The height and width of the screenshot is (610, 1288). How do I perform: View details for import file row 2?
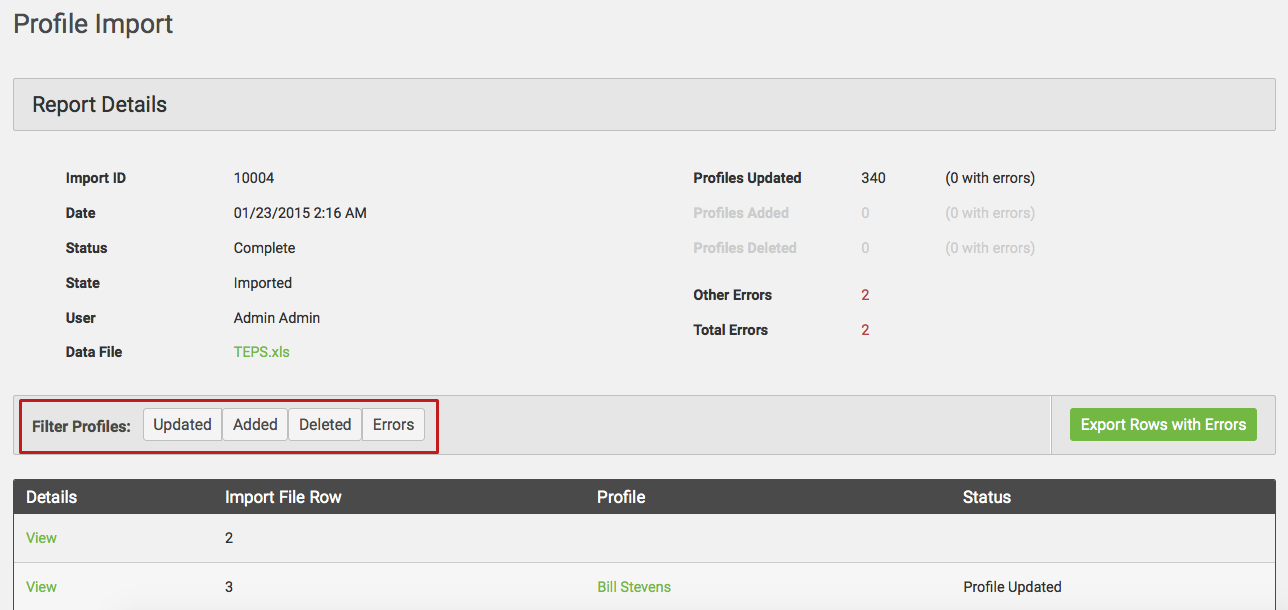41,538
